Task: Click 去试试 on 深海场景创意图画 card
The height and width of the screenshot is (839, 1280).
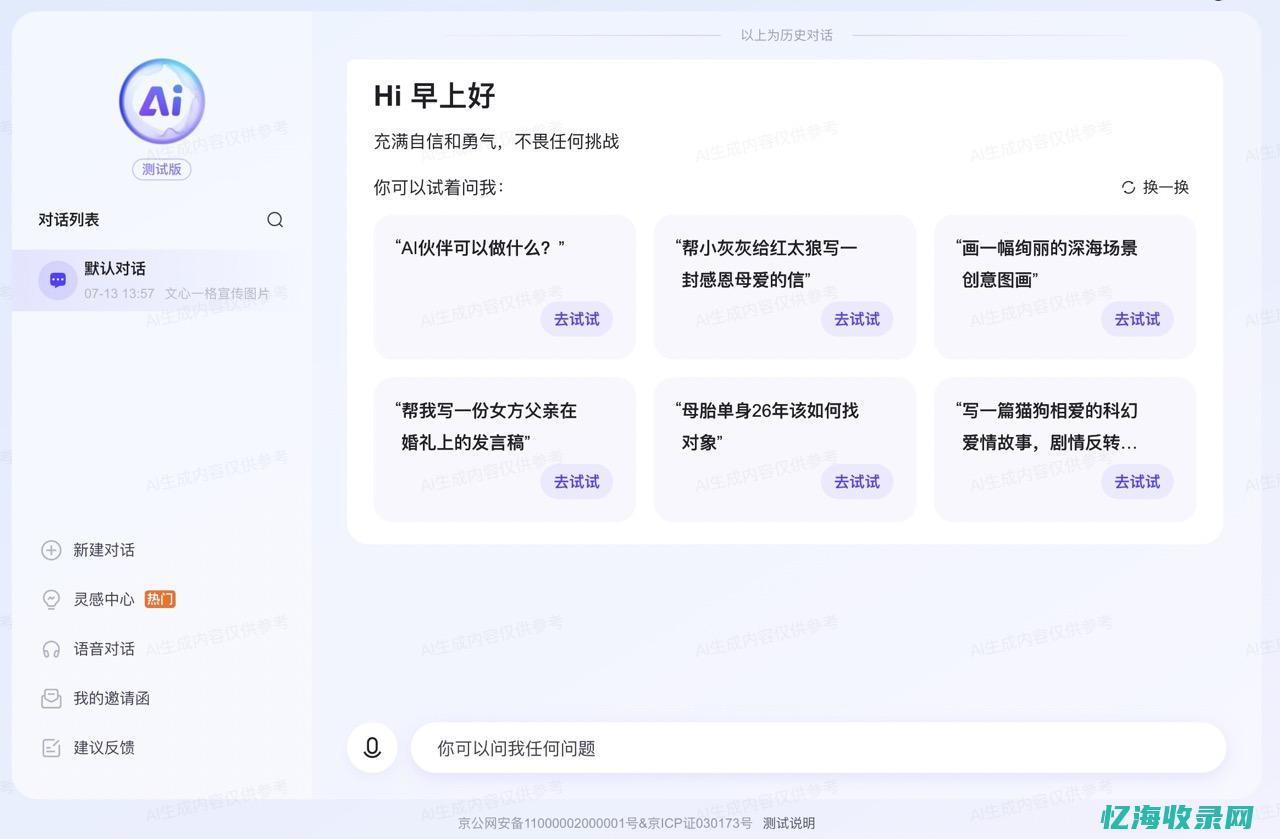Action: pos(1137,319)
